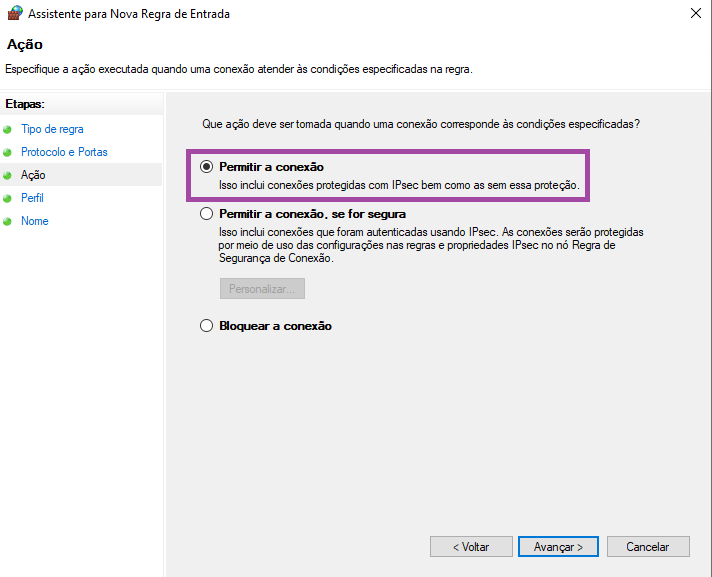
Task: Click the green bullet next to Nome
Action: (x=7, y=221)
